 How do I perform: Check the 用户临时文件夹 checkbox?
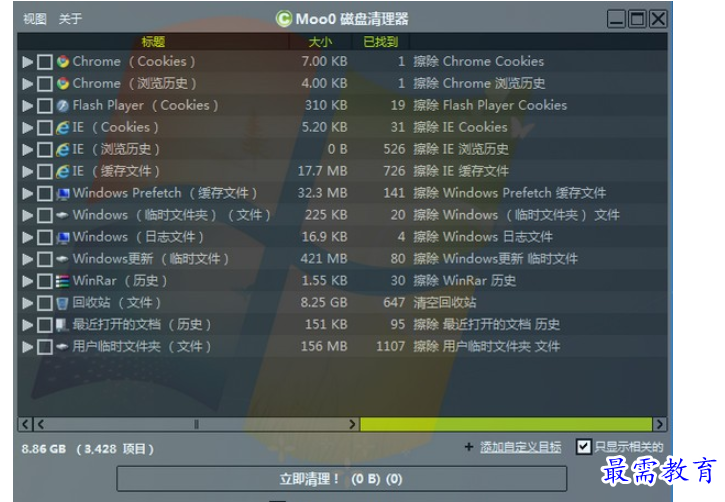point(45,347)
